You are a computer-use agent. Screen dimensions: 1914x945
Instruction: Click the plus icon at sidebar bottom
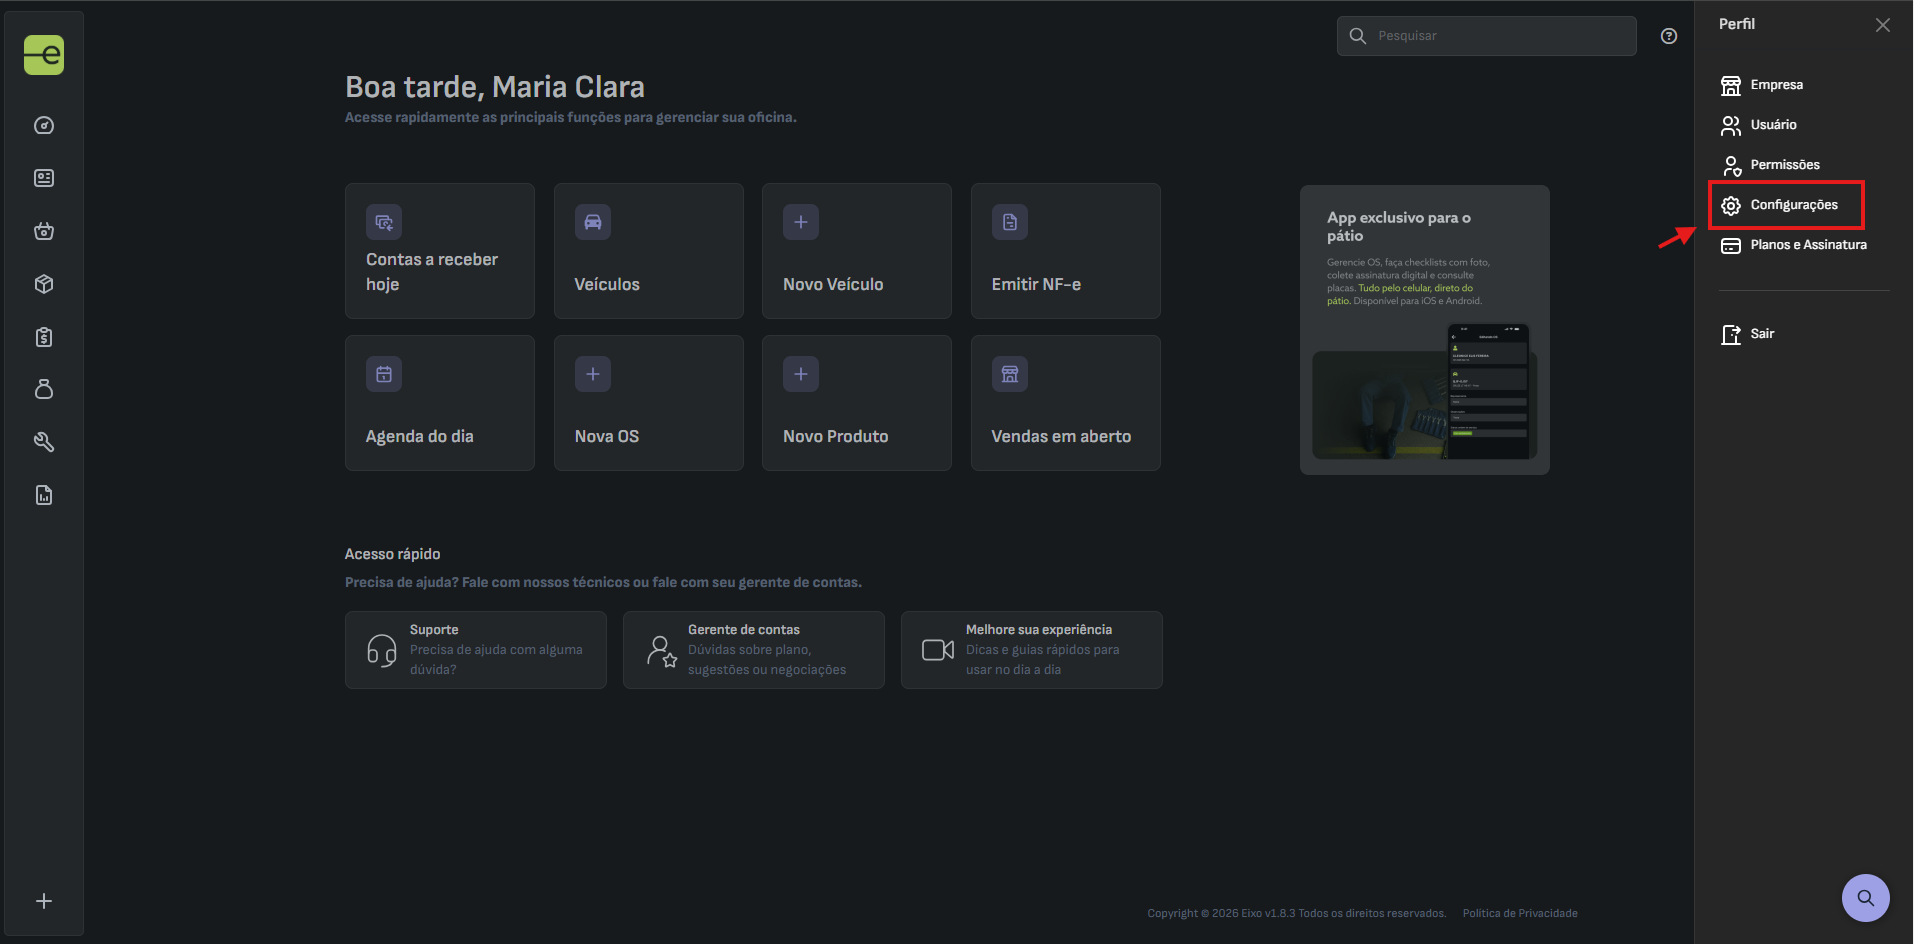click(x=44, y=901)
